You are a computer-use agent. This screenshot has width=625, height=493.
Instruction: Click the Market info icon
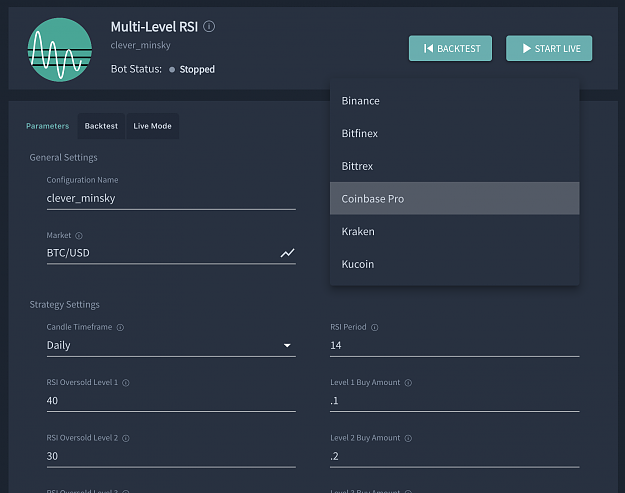pos(79,236)
